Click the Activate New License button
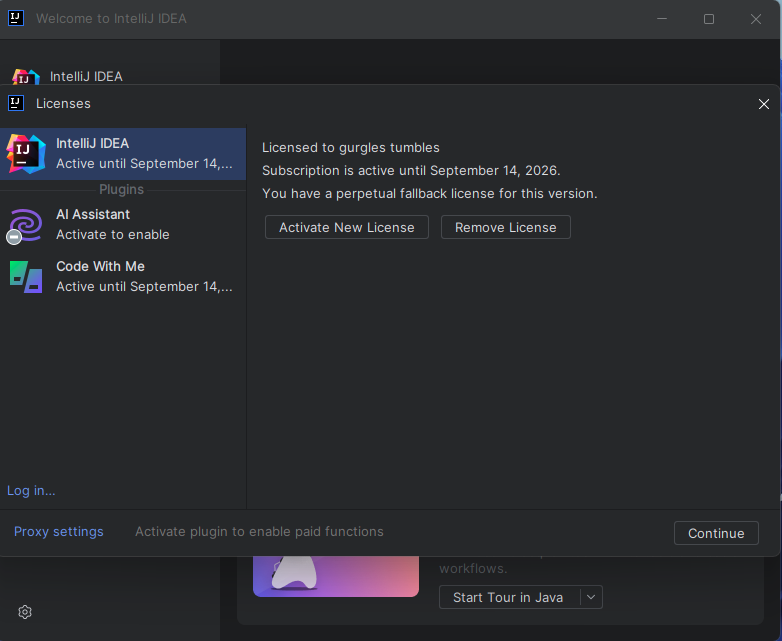 click(x=346, y=227)
